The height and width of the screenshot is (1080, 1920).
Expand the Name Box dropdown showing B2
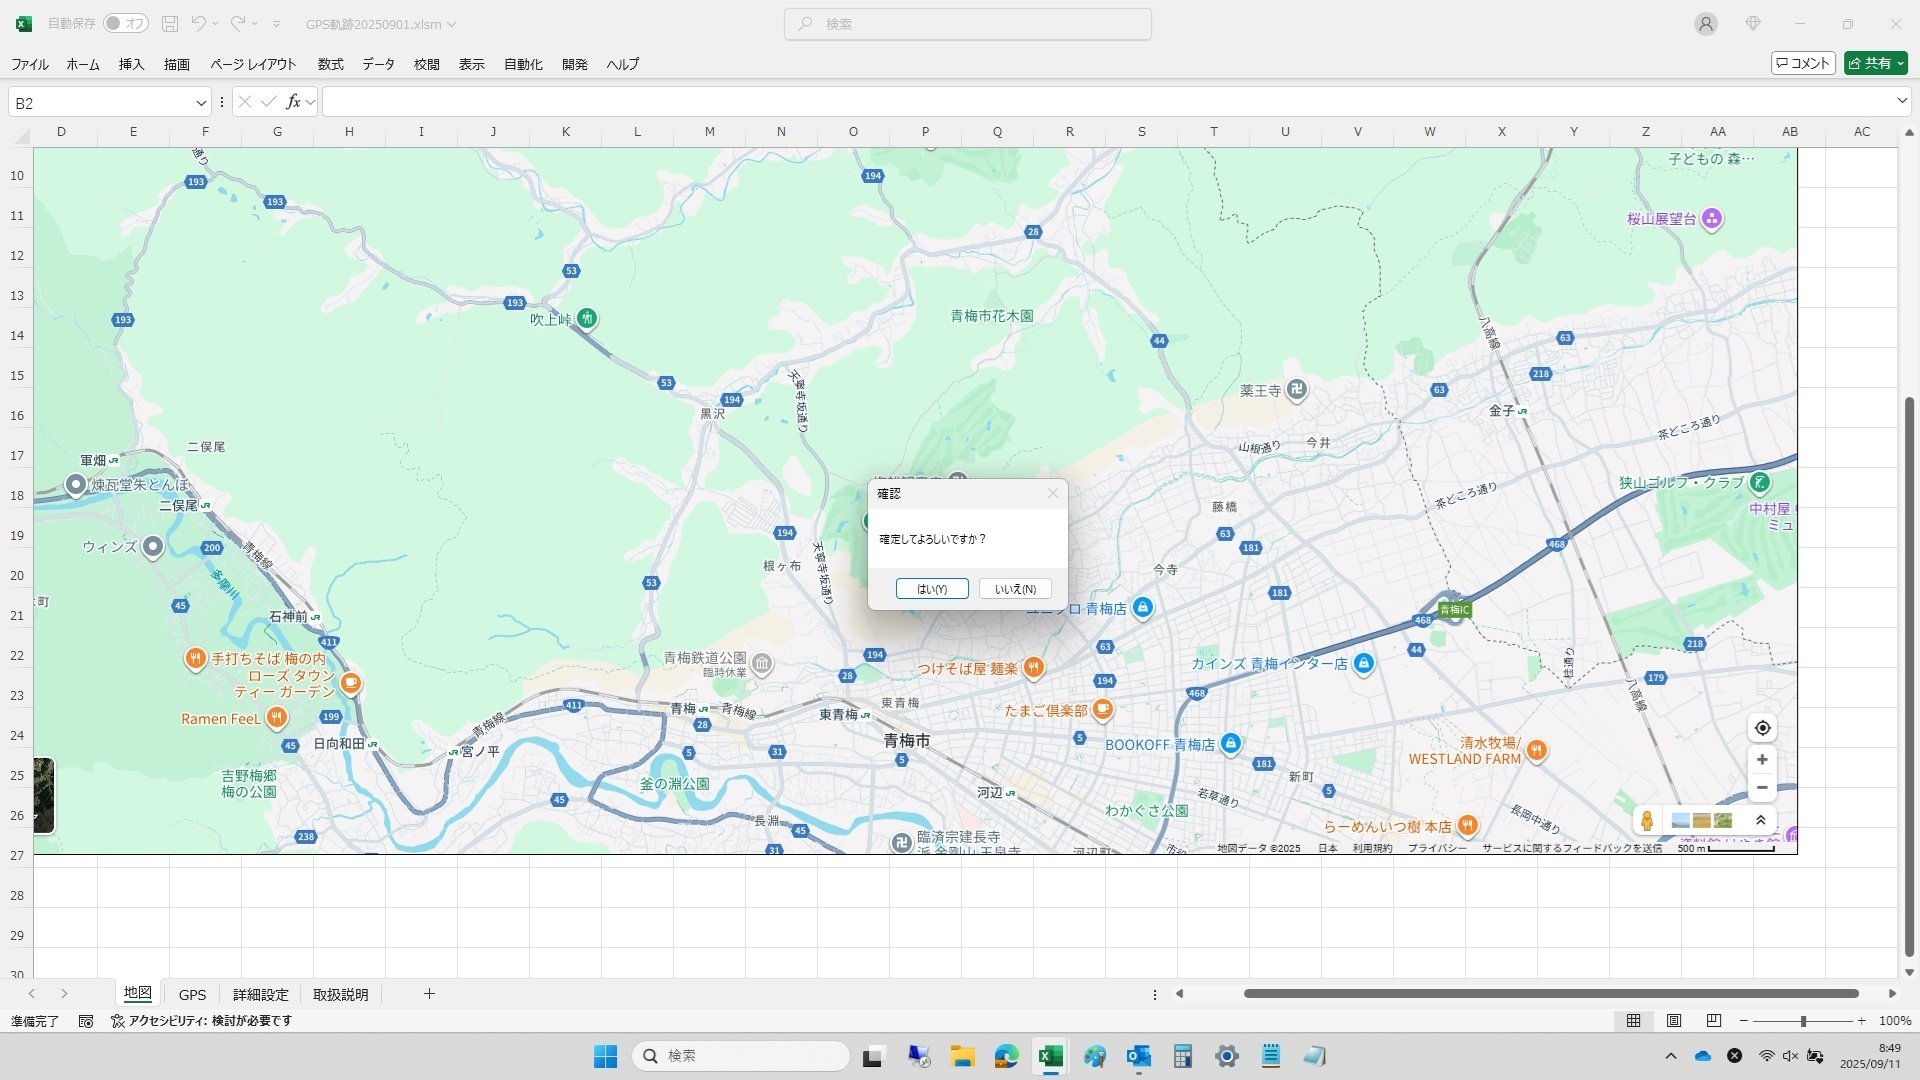click(x=199, y=102)
